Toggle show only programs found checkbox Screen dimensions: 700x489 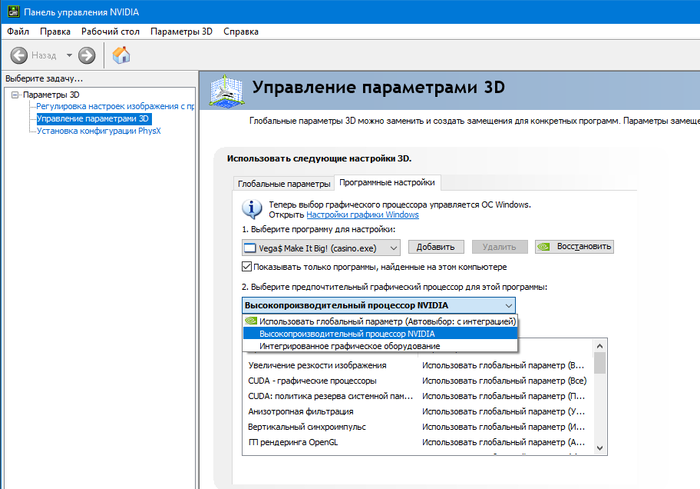pos(247,267)
